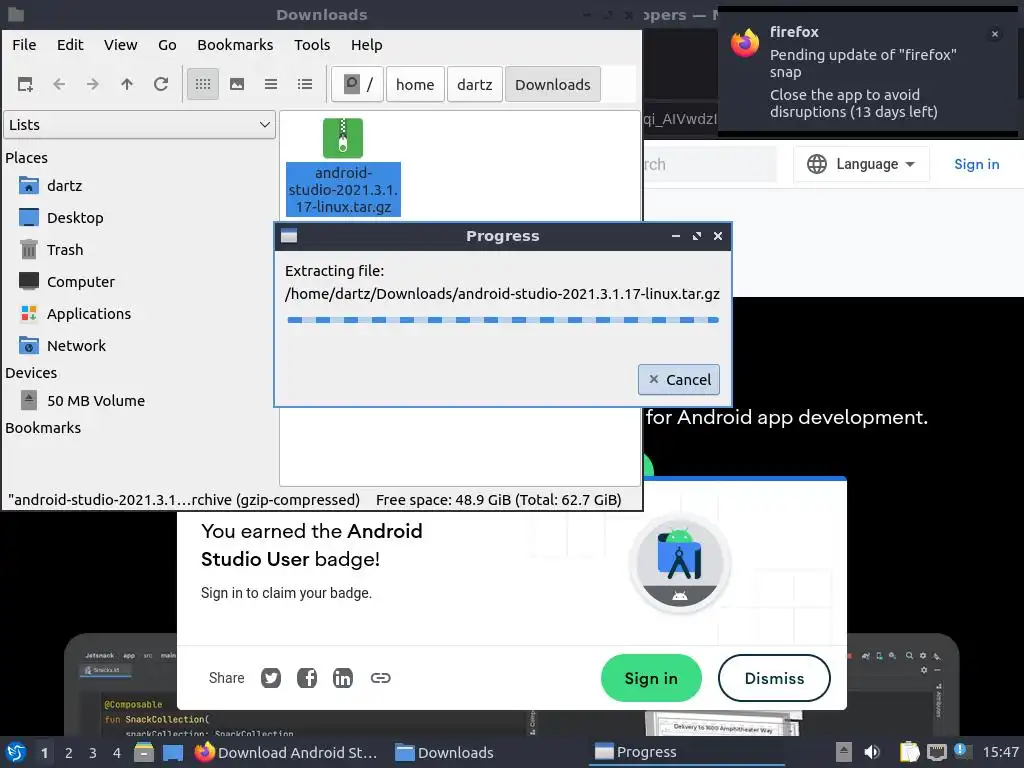This screenshot has height=768, width=1024.
Task: Copy the badge share link
Action: coord(381,678)
